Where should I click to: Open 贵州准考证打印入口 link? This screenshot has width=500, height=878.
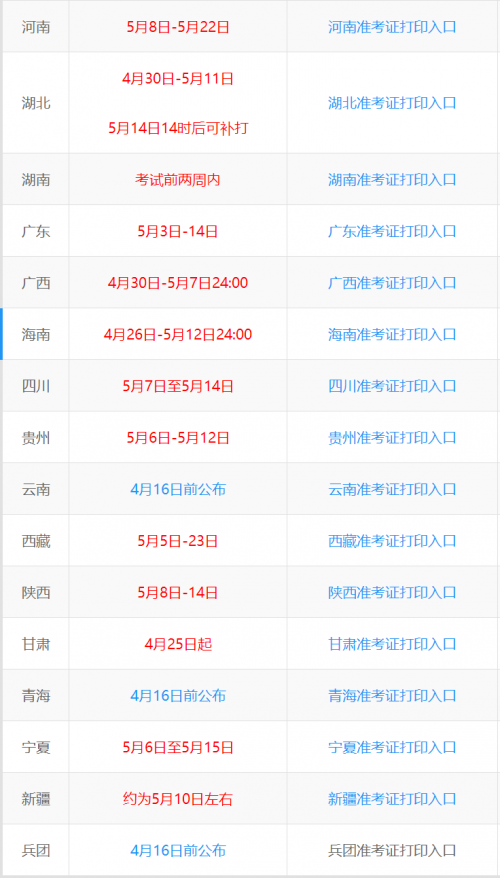tap(392, 437)
